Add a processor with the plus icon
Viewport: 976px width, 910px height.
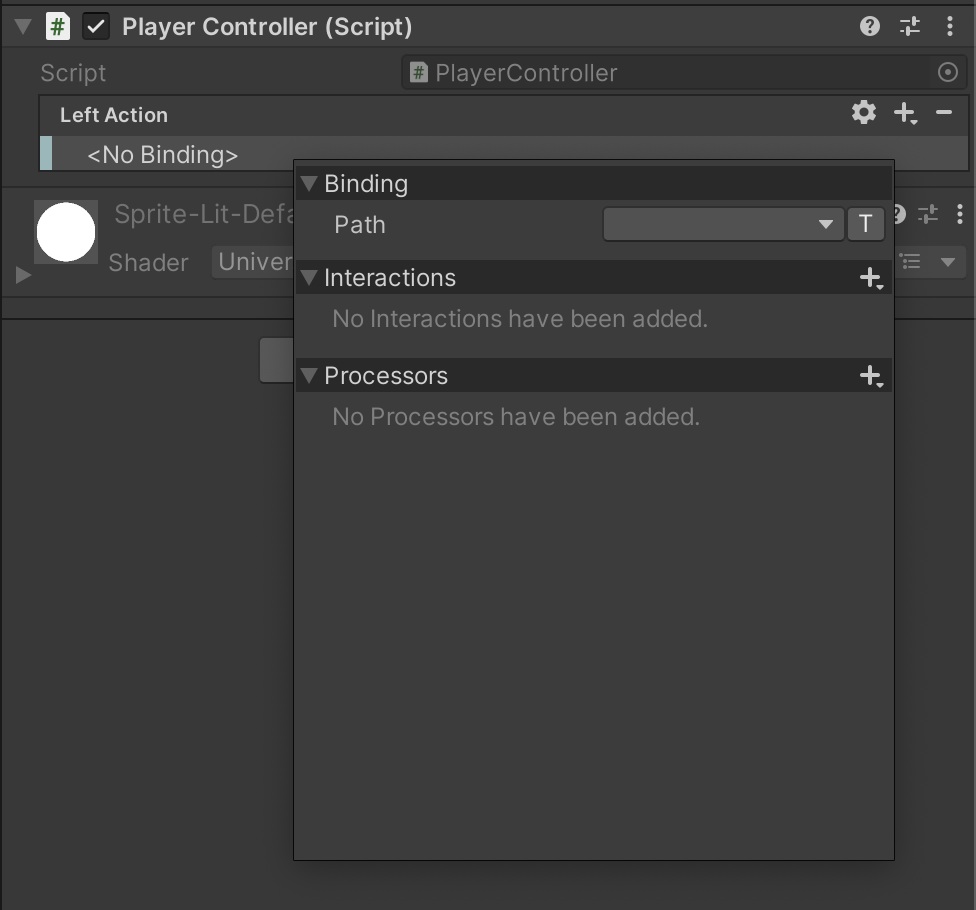click(871, 376)
